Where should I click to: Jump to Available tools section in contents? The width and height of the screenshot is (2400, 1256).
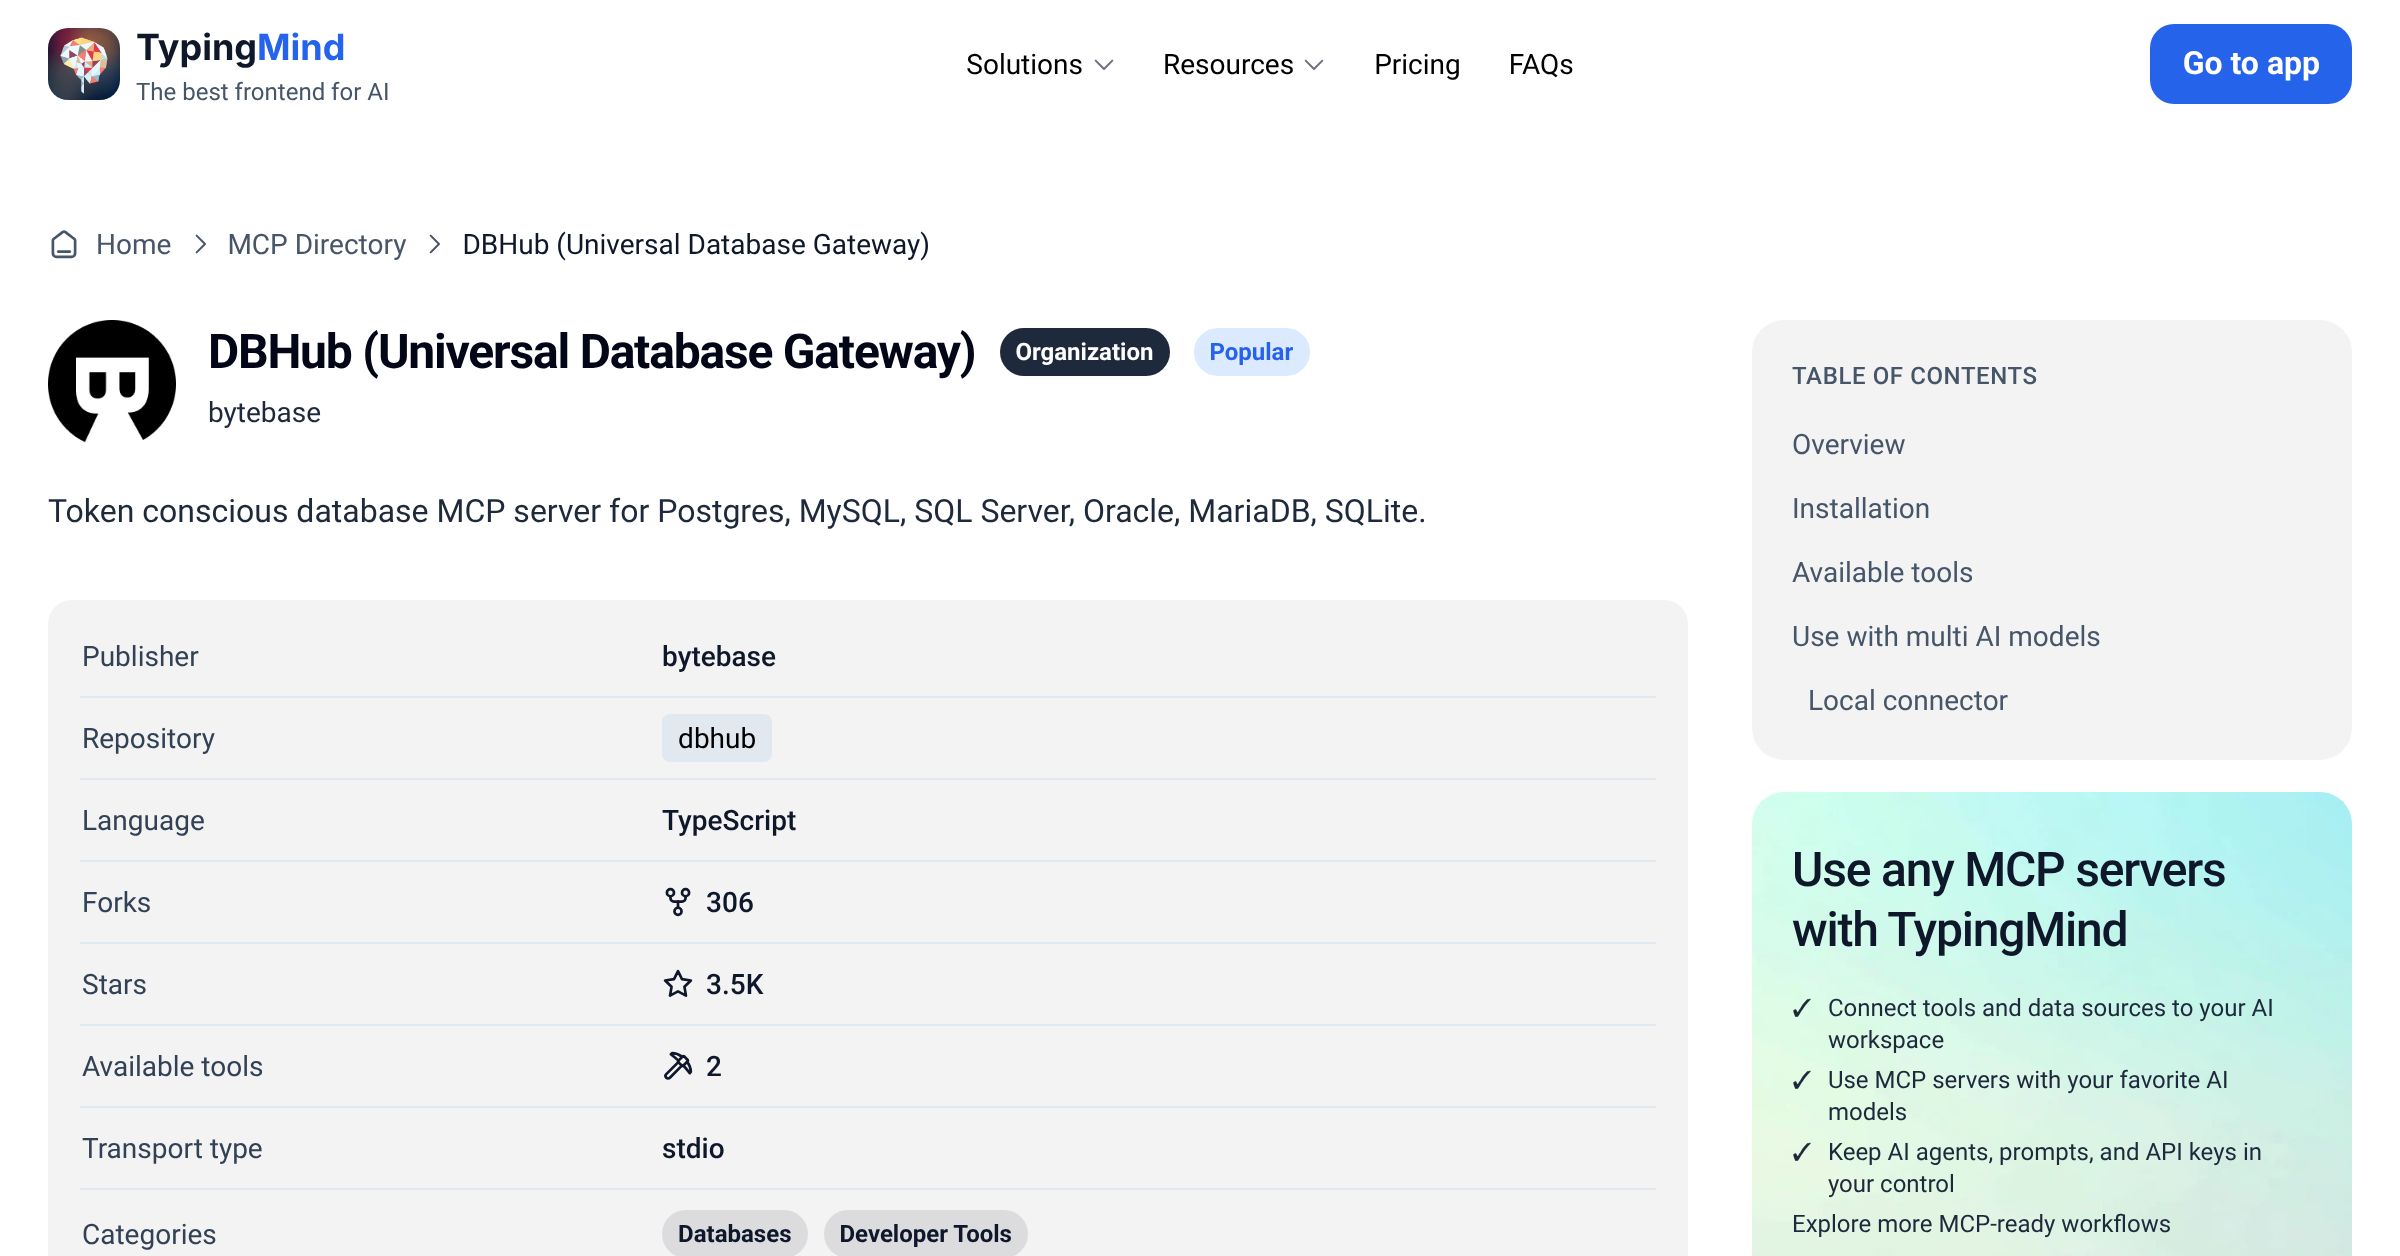pyautogui.click(x=1882, y=572)
